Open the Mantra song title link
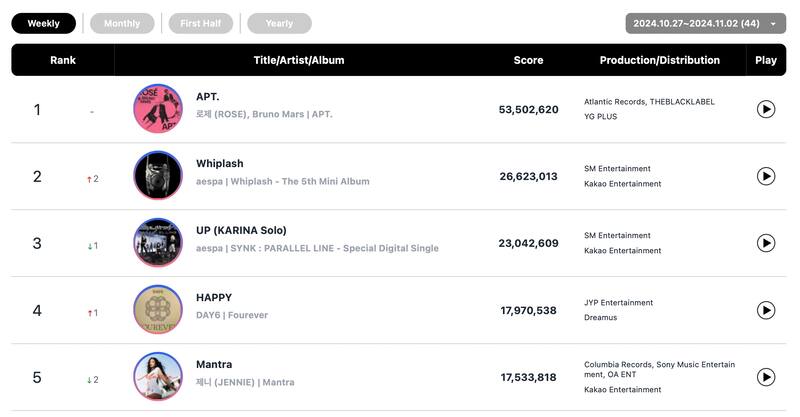 click(x=214, y=365)
